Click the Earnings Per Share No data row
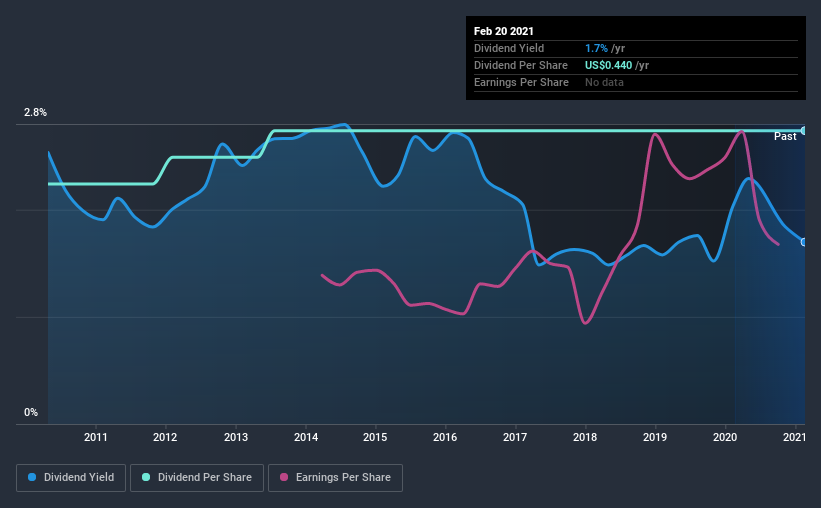The width and height of the screenshot is (821, 508). click(x=636, y=82)
